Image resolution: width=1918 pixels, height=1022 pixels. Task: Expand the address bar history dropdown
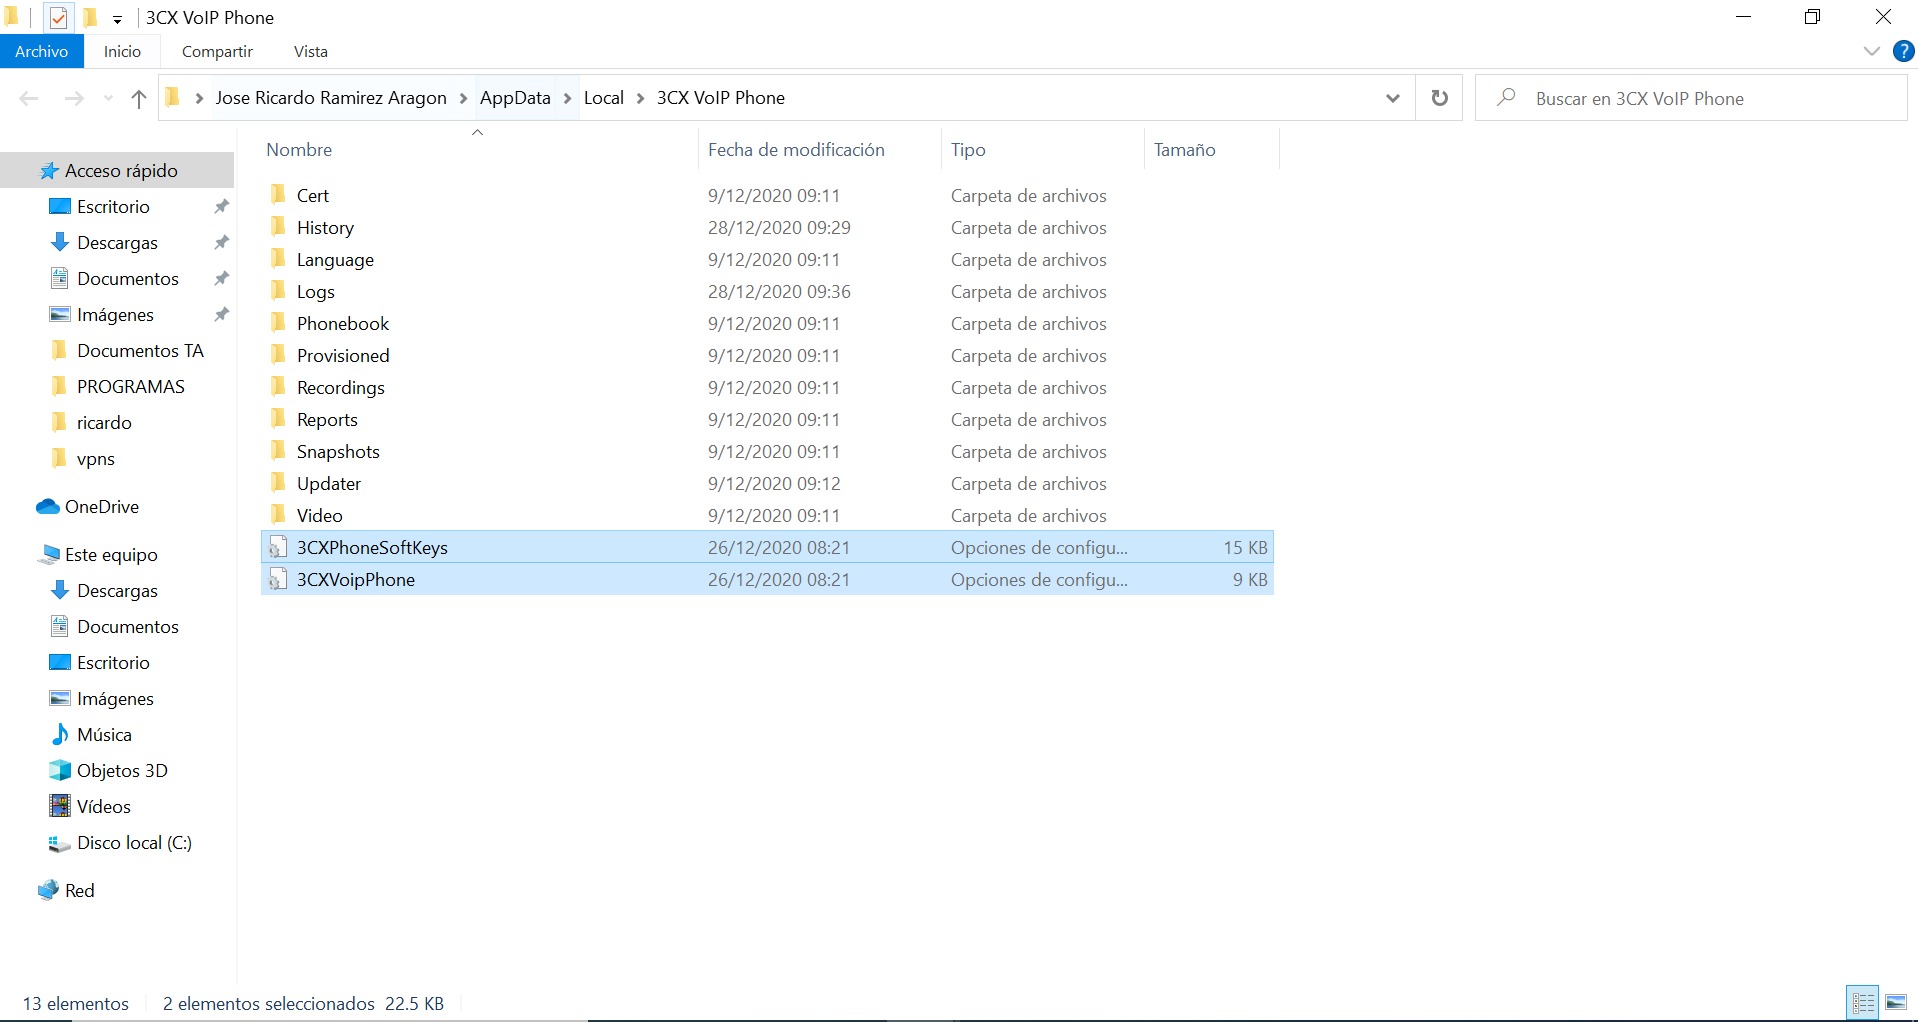[x=1392, y=98]
